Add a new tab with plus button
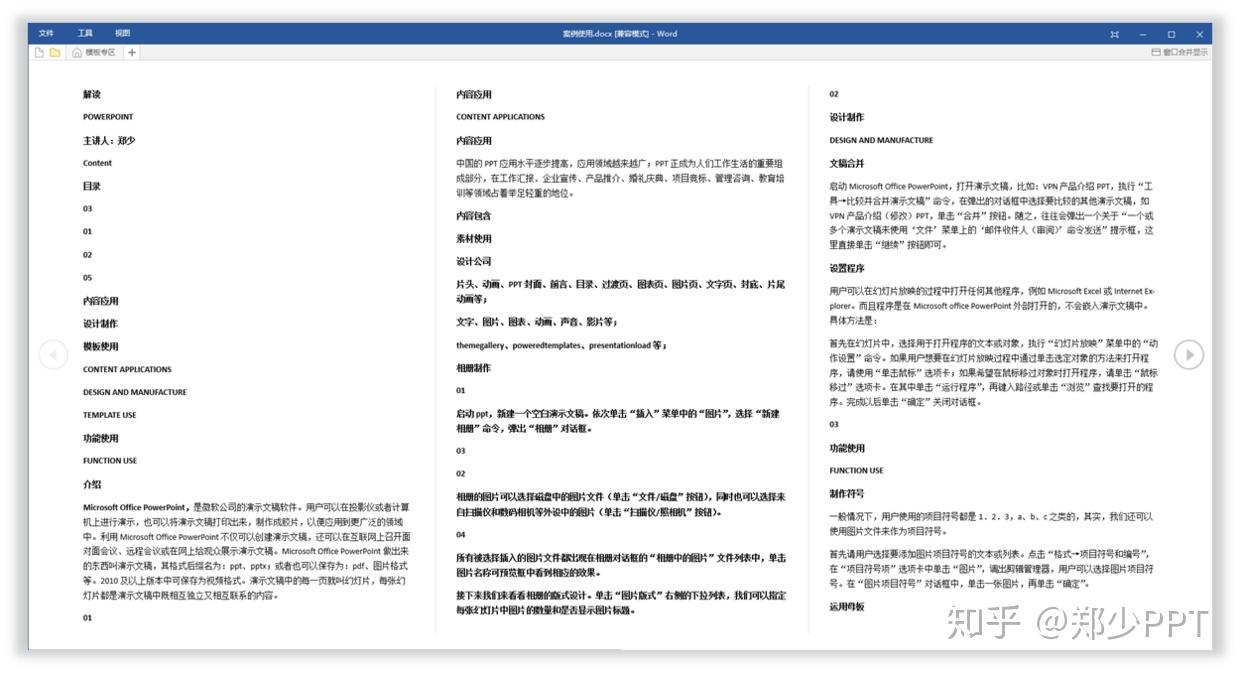The image size is (1240, 673). [x=132, y=52]
